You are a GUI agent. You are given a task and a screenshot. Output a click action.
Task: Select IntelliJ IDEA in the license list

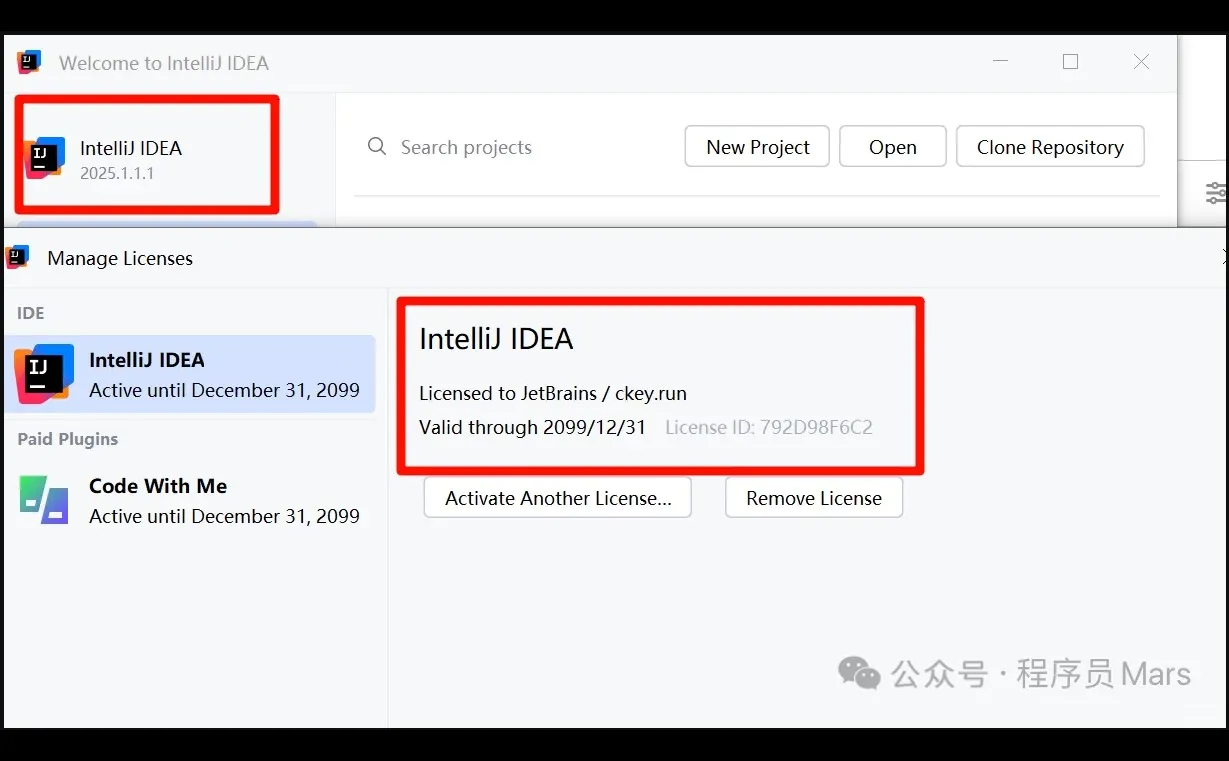pyautogui.click(x=190, y=374)
